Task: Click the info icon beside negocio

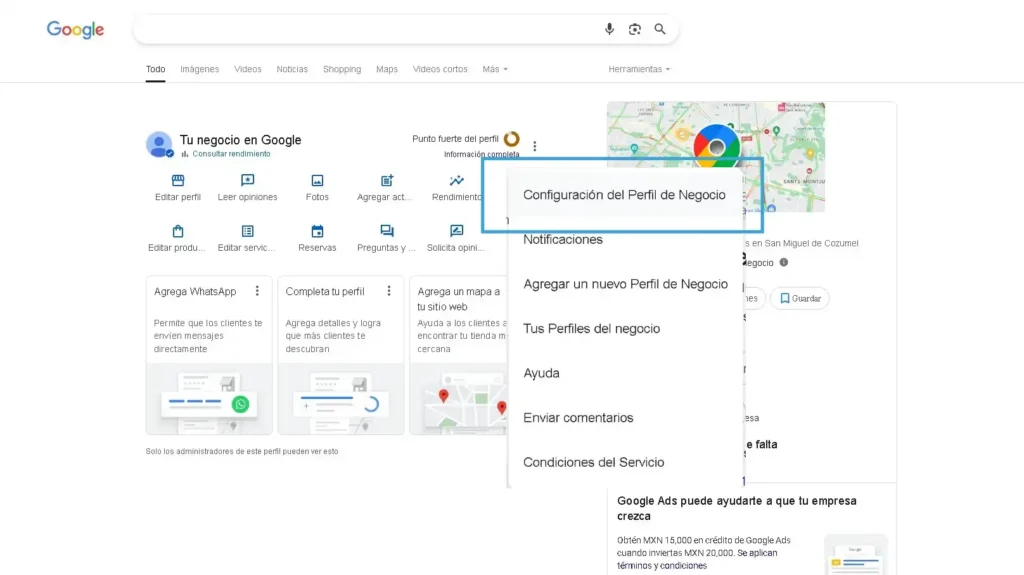Action: pos(784,263)
